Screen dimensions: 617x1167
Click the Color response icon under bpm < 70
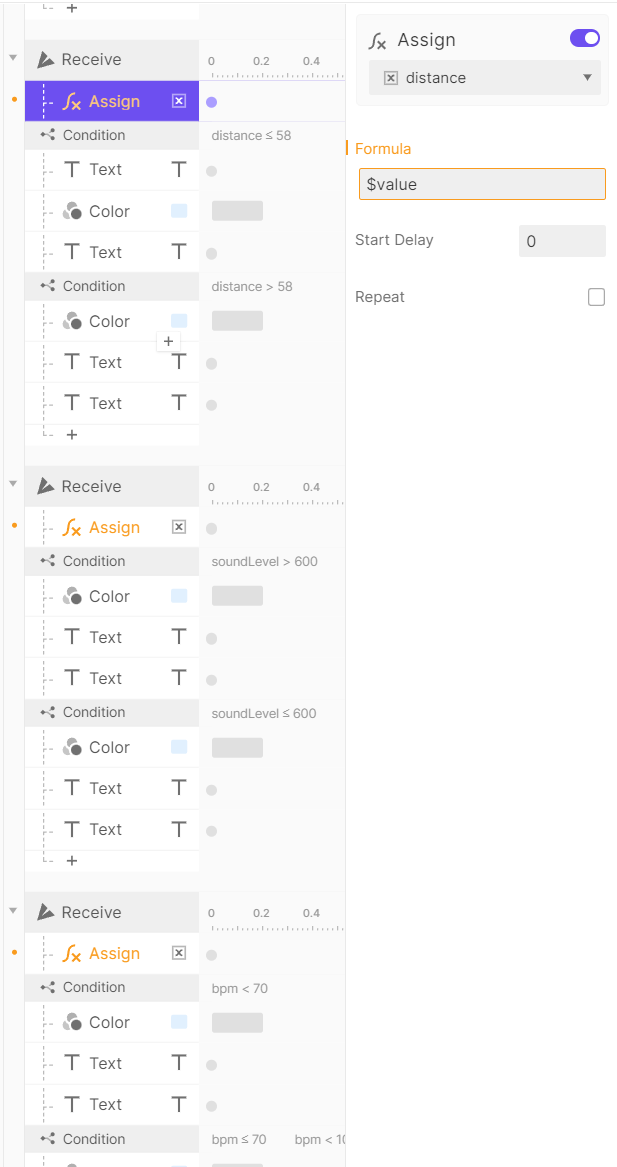click(71, 1022)
